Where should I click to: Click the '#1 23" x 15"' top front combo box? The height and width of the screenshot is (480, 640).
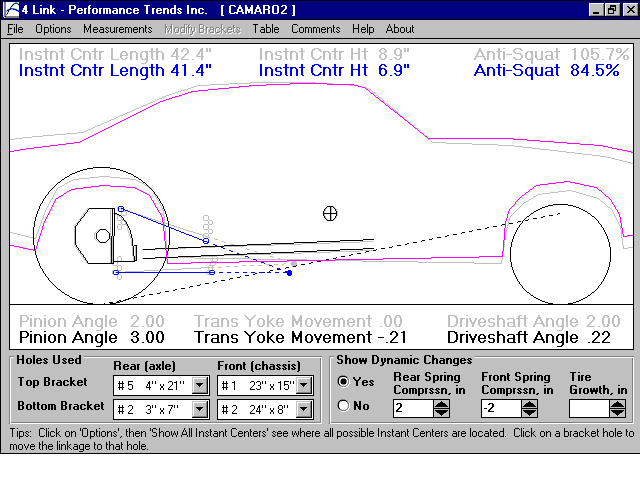pos(265,385)
